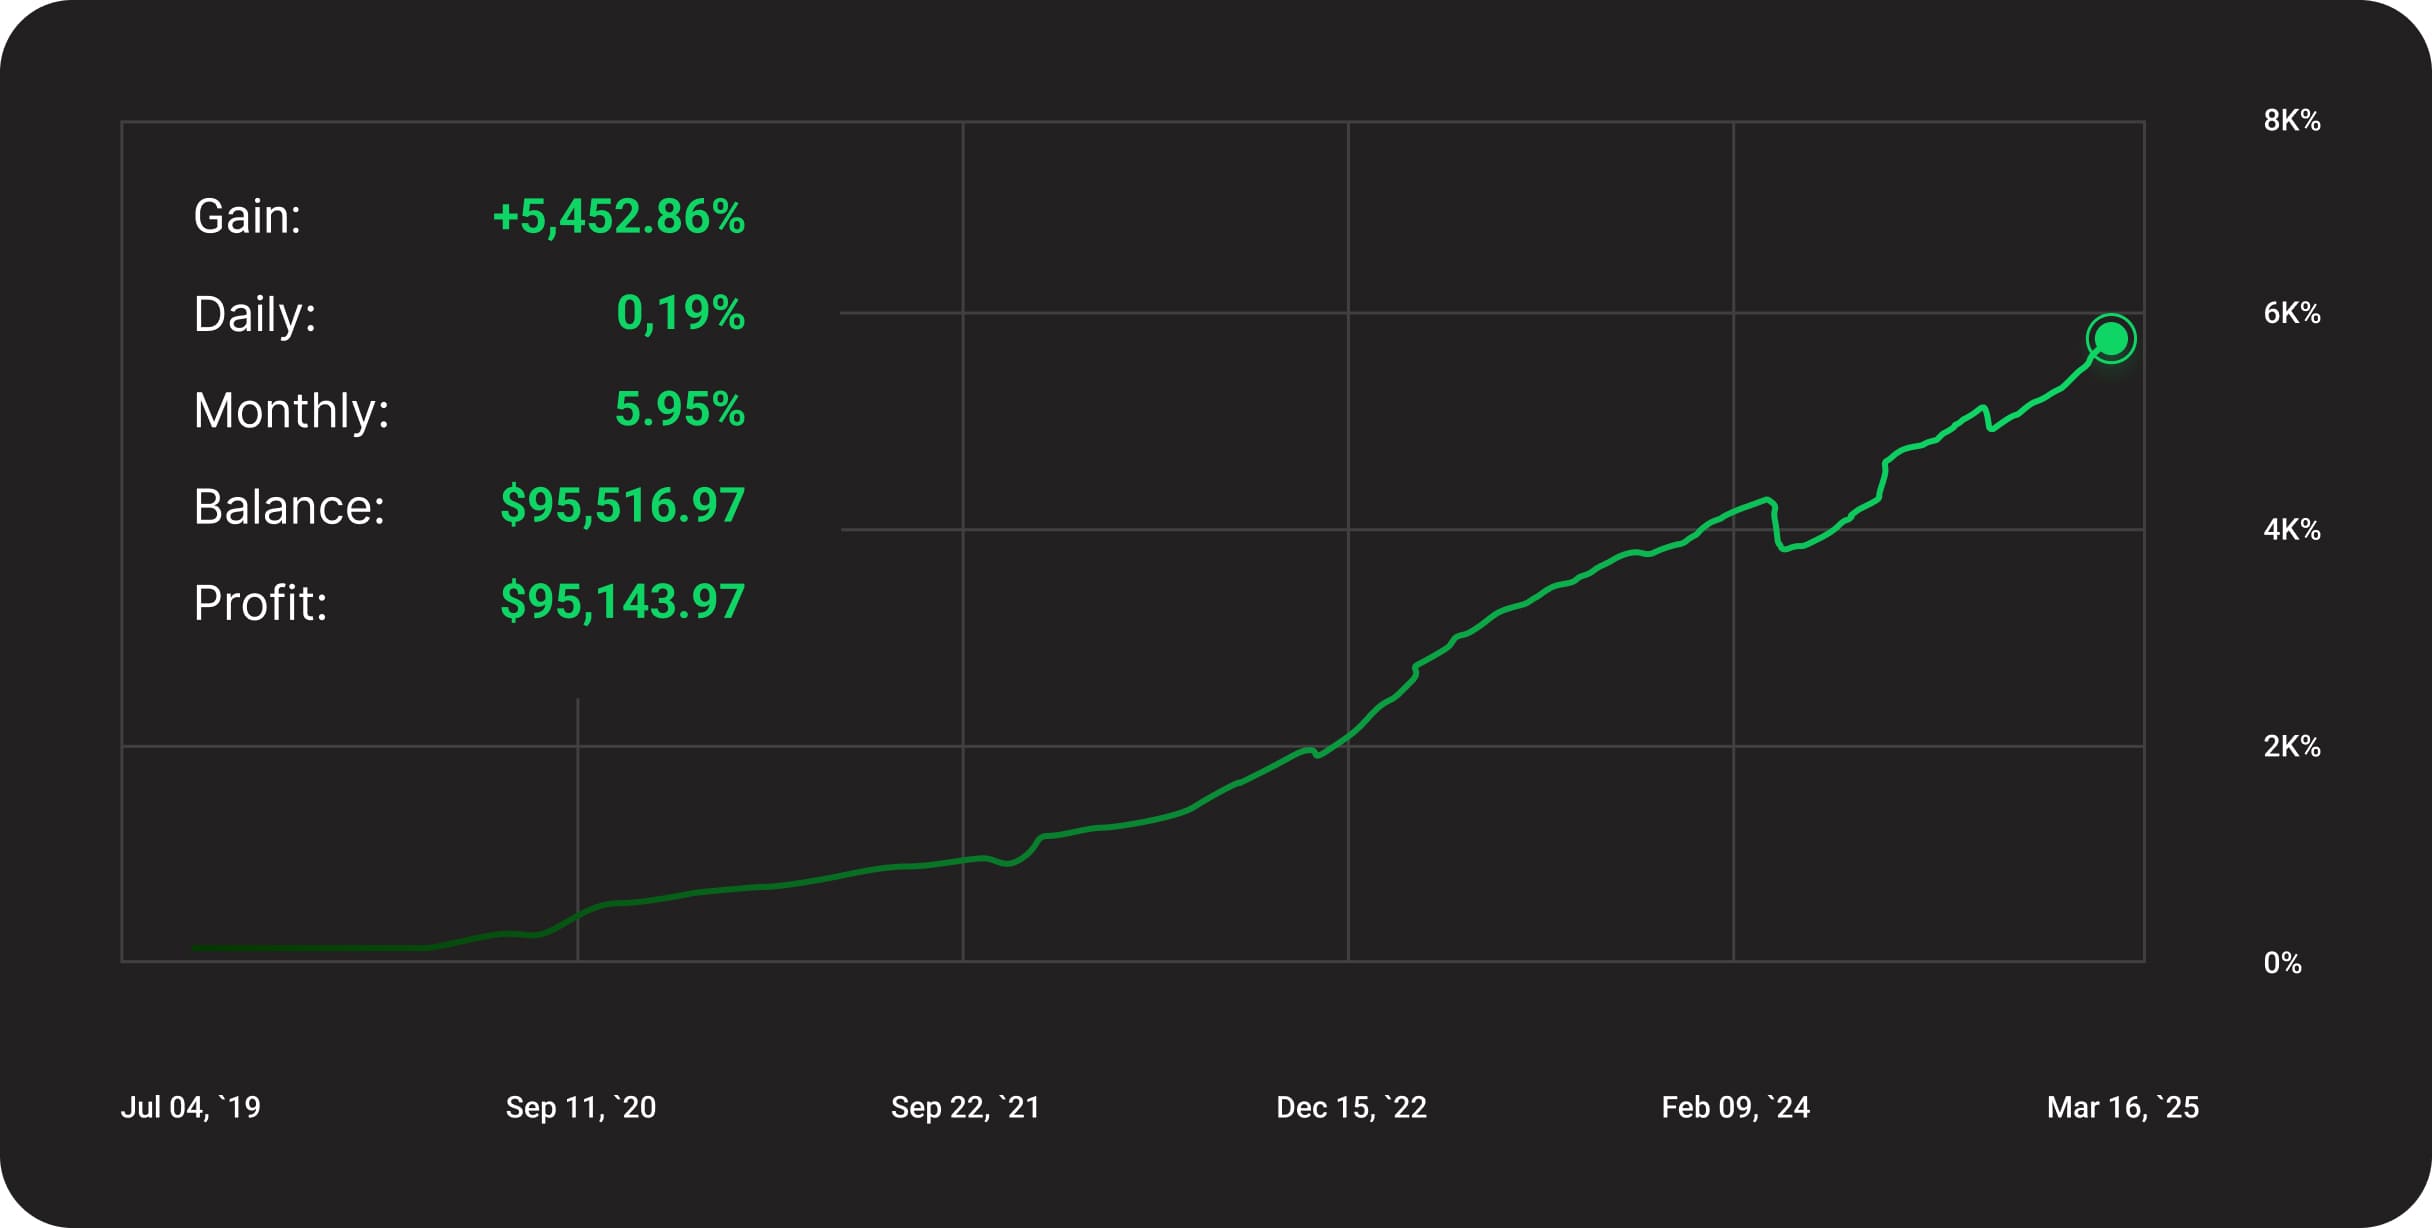Click the Profit amount $95,143.97
This screenshot has width=2432, height=1228.
(622, 601)
